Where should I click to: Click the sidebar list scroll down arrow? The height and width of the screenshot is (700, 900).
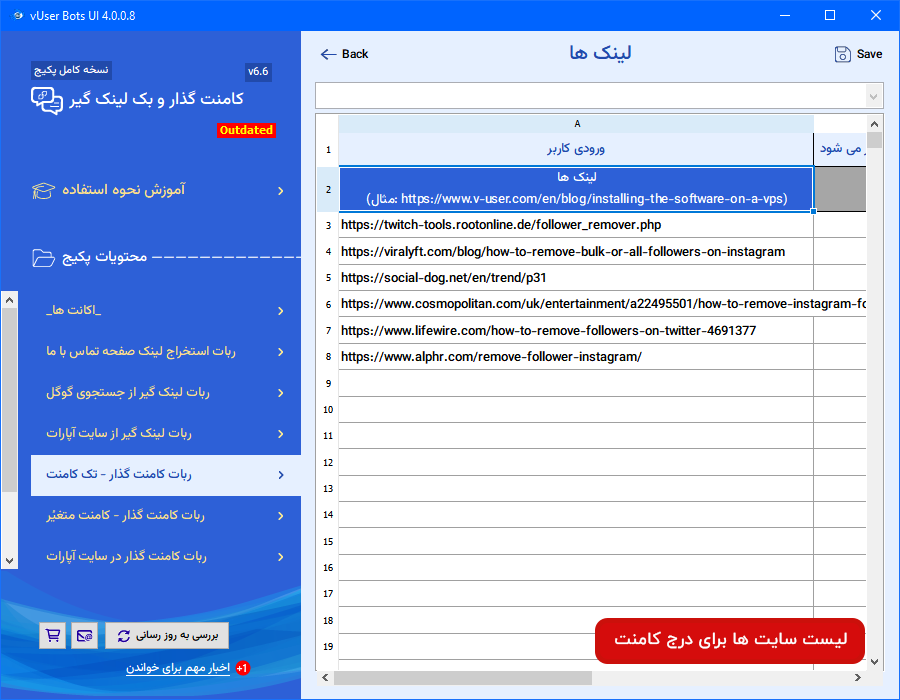click(9, 561)
